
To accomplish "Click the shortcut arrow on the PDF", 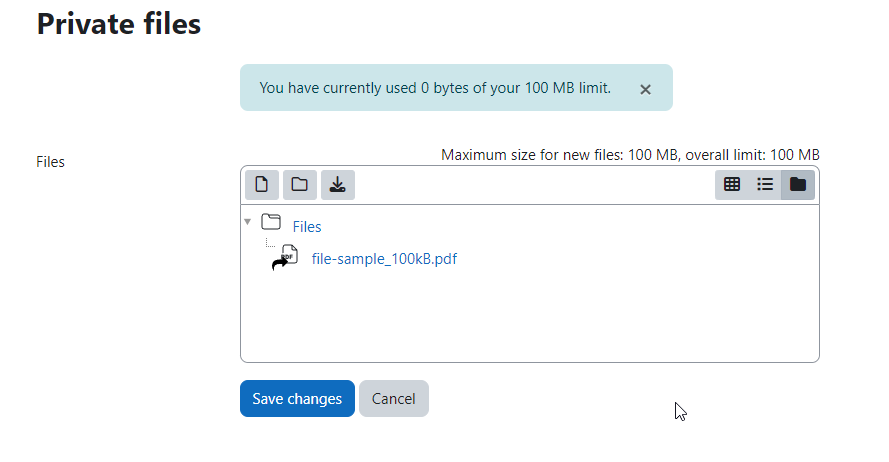I will pyautogui.click(x=280, y=264).
